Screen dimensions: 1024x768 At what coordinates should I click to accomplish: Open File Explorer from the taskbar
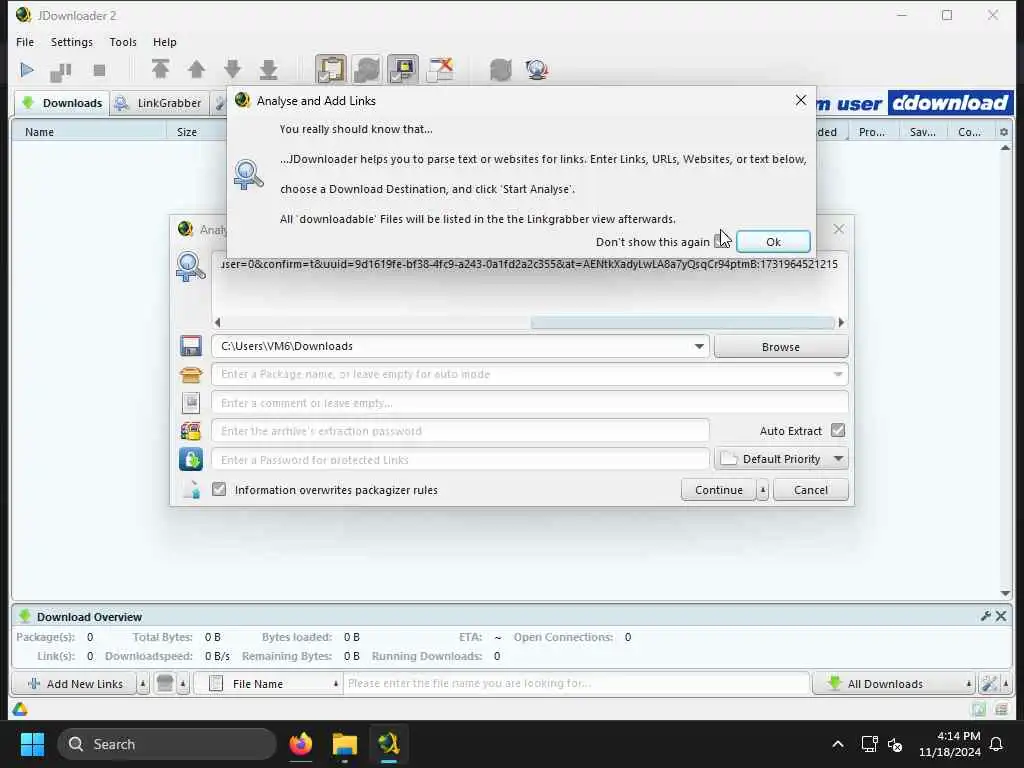(x=344, y=744)
